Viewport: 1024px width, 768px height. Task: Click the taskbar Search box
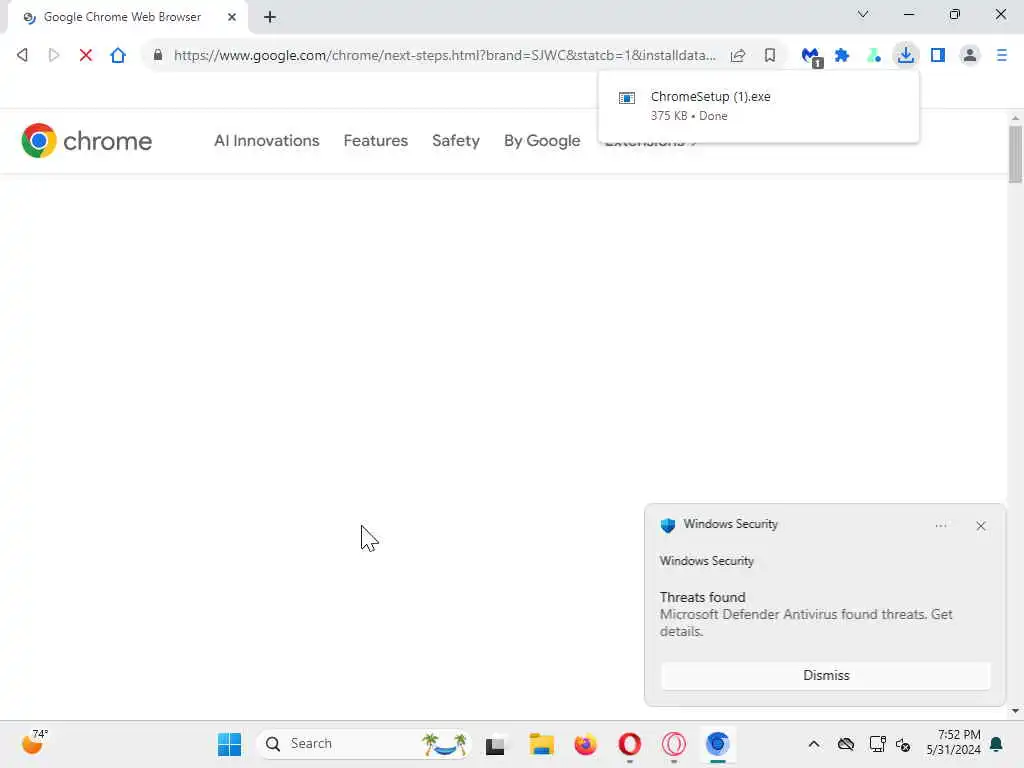click(364, 744)
